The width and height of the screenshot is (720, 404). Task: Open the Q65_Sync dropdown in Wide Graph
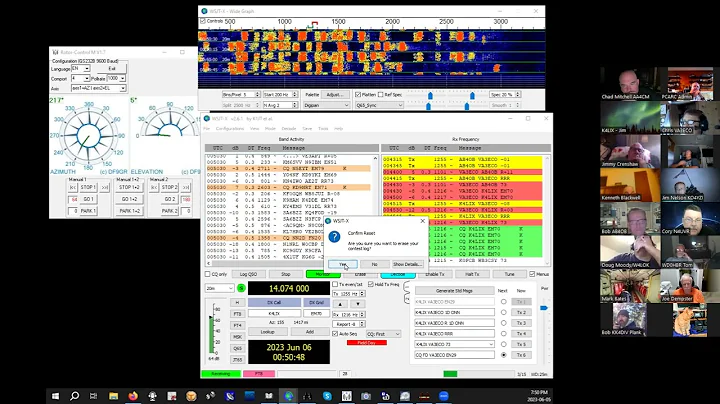[379, 105]
